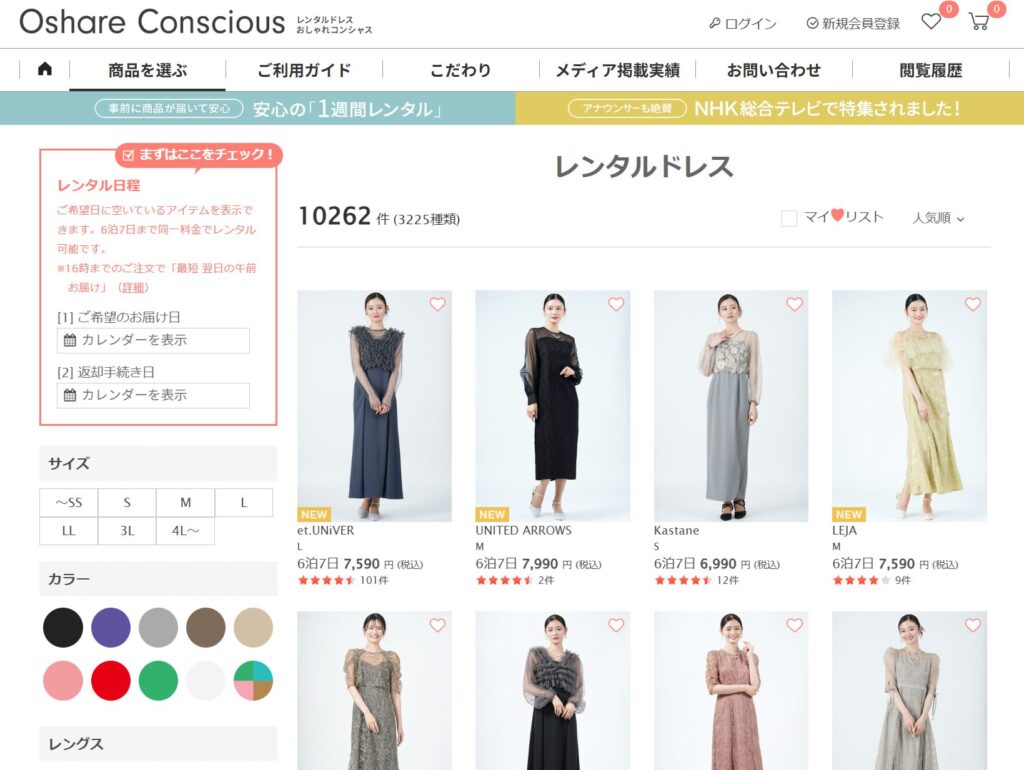Viewport: 1024px width, 770px height.
Task: Select size LL filter
Action: point(69,530)
